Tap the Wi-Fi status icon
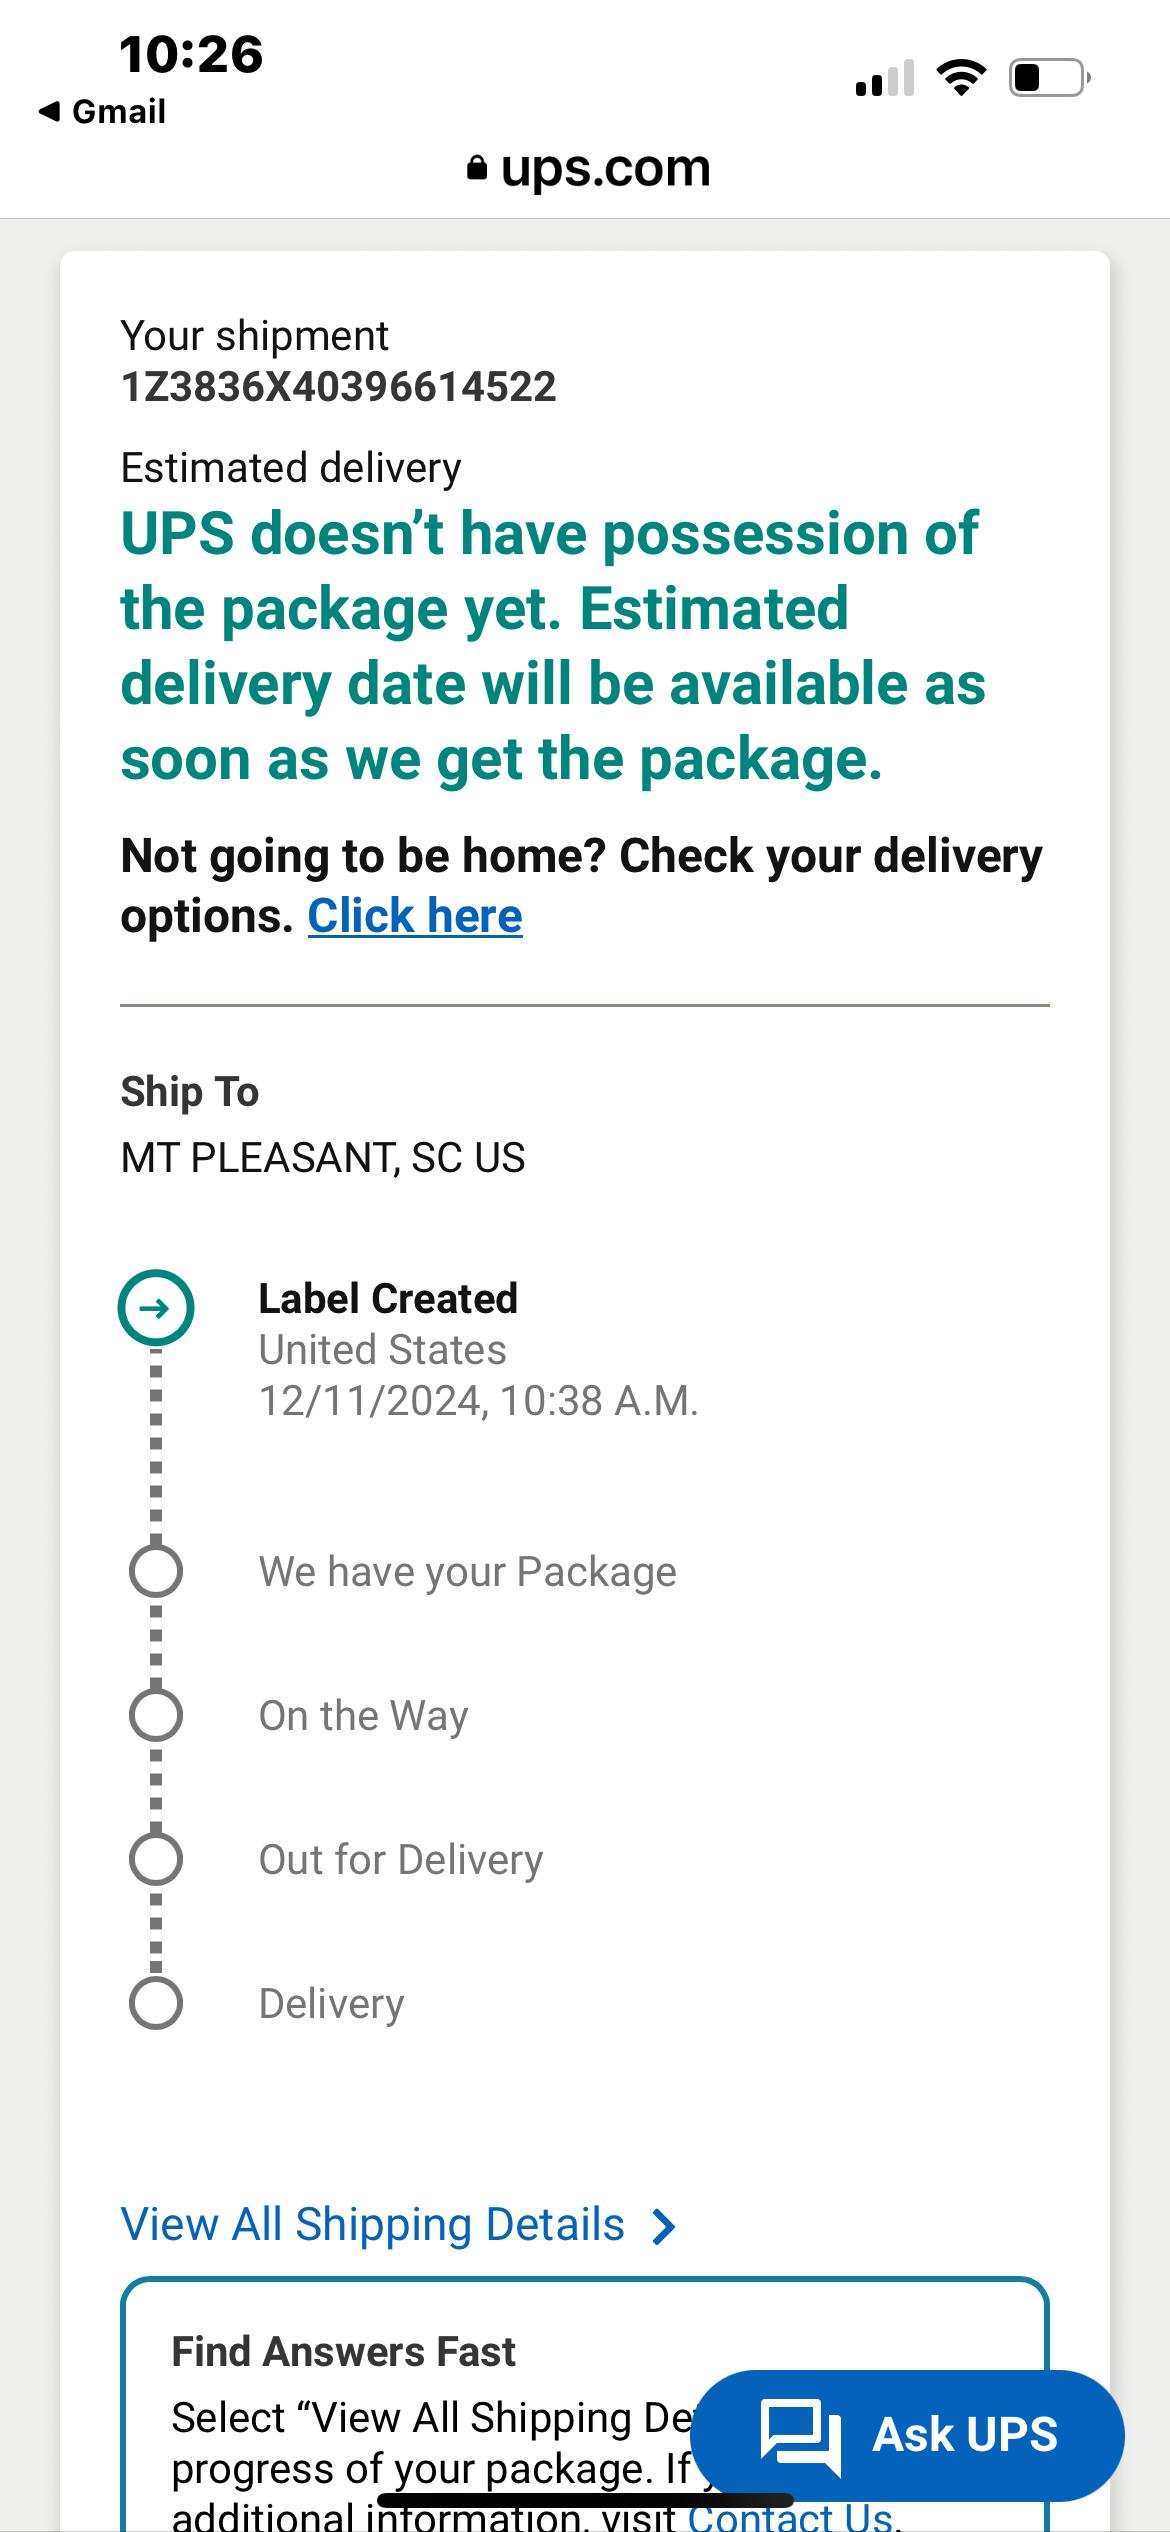1170x2532 pixels. (961, 77)
